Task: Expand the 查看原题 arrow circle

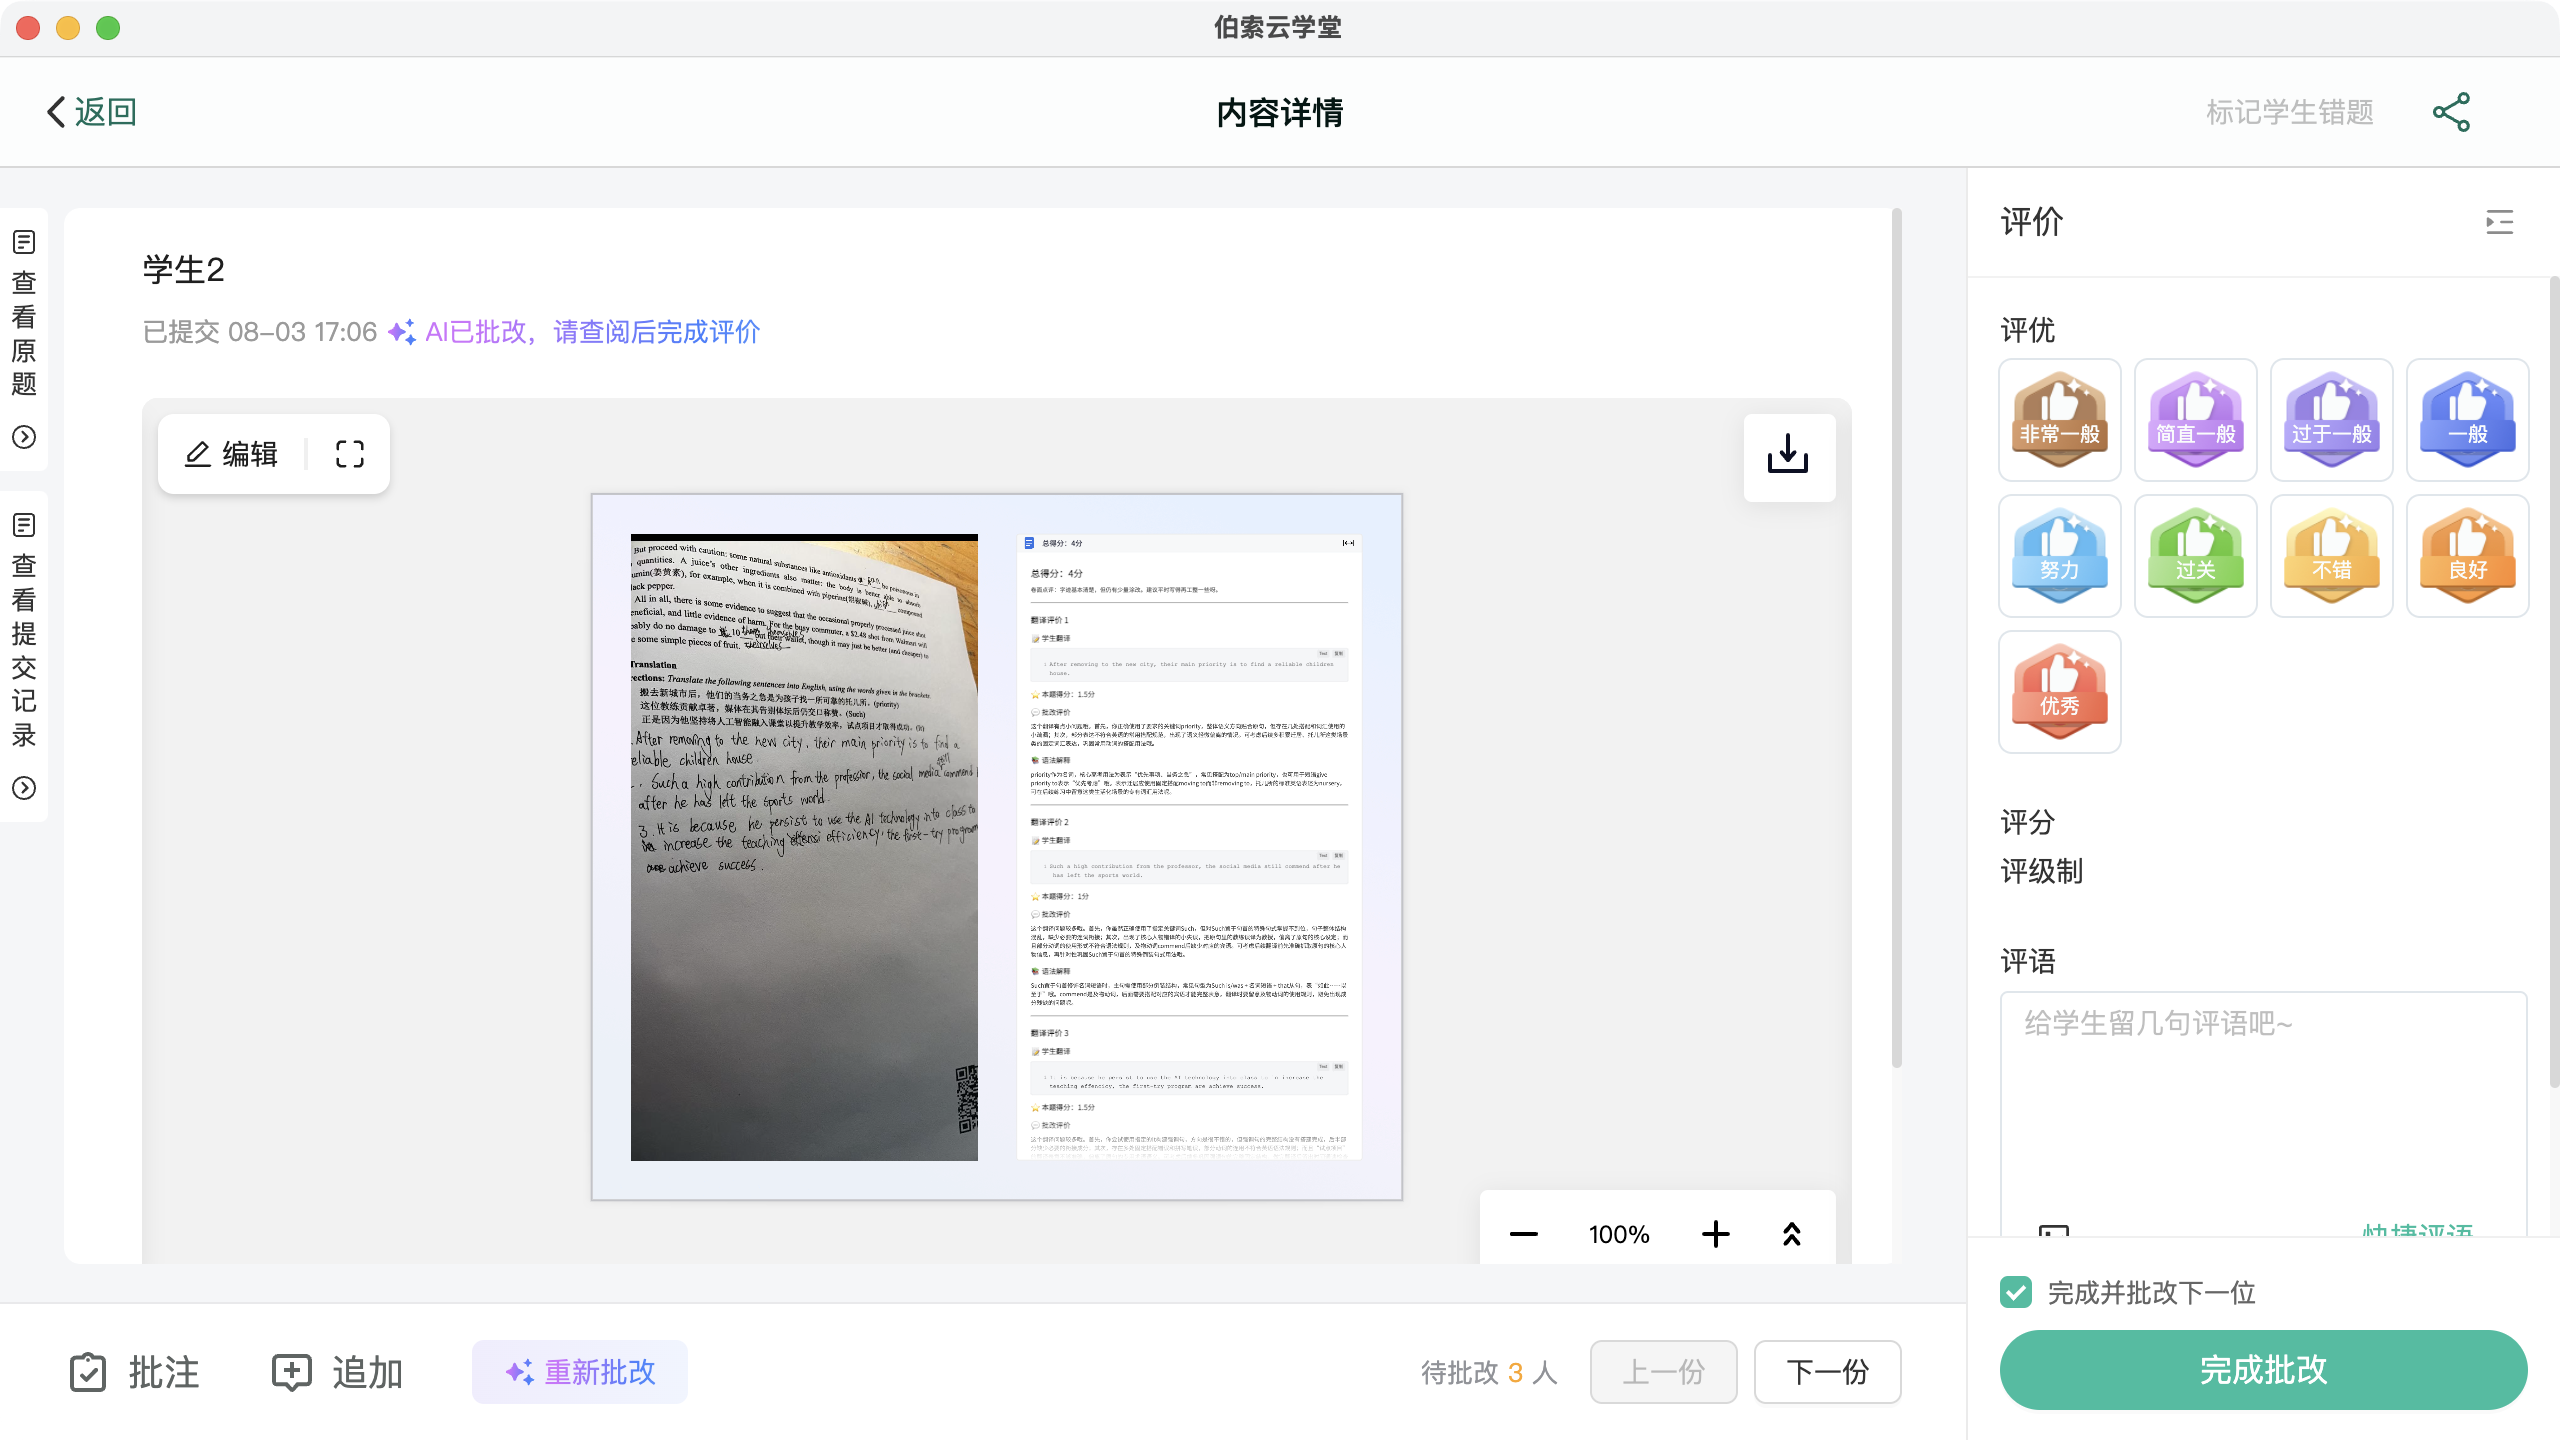Action: (x=24, y=437)
